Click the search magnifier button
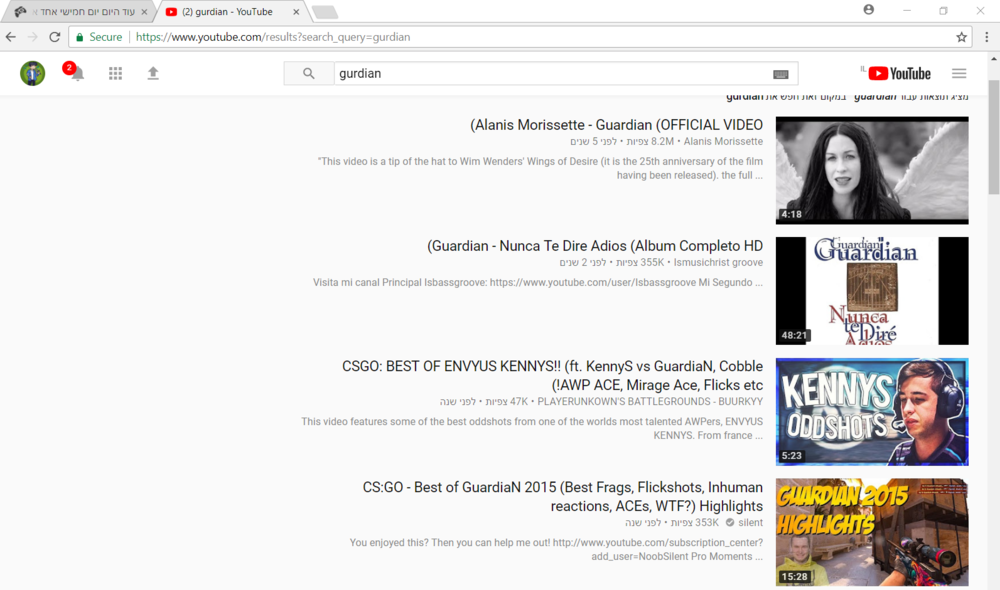 pyautogui.click(x=309, y=73)
